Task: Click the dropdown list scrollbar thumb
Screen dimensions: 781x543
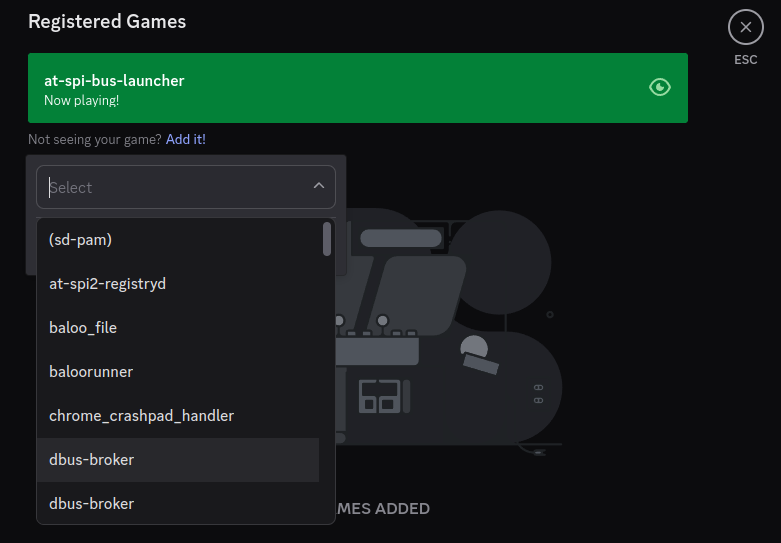Action: (x=327, y=239)
